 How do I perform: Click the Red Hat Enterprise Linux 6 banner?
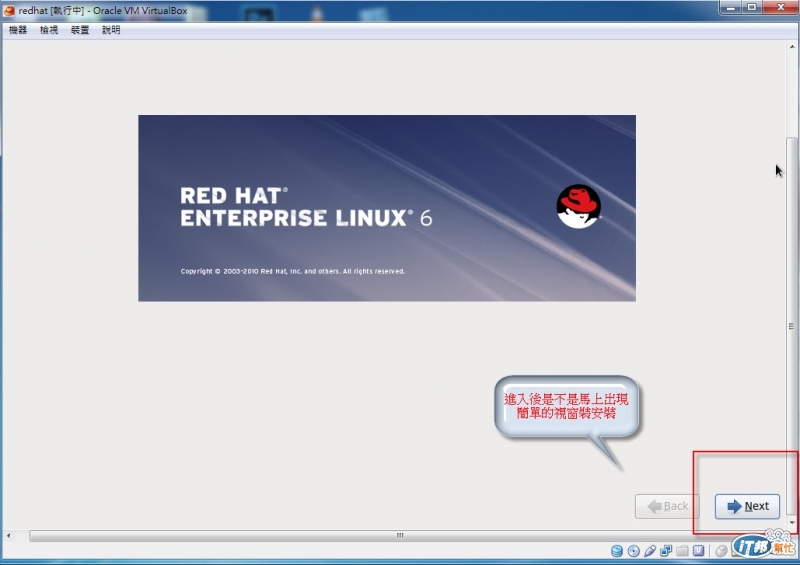click(x=387, y=208)
